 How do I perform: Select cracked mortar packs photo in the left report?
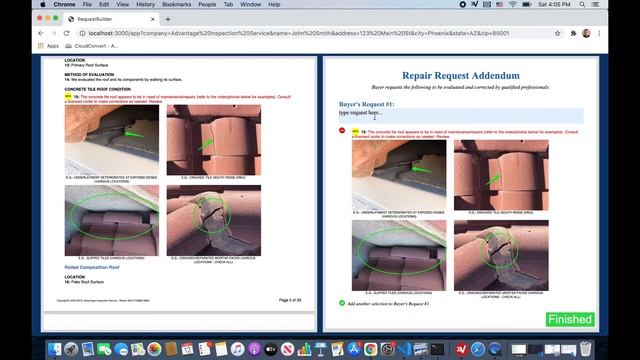tap(214, 220)
